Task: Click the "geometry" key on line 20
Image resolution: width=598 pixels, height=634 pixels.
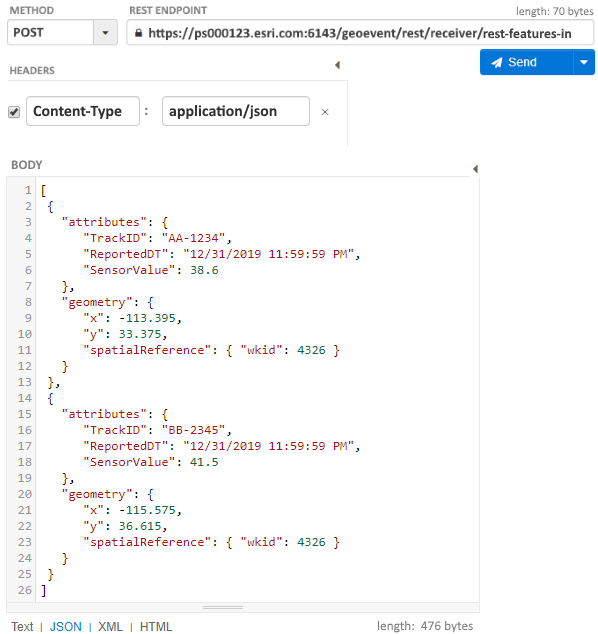Action: [97, 495]
